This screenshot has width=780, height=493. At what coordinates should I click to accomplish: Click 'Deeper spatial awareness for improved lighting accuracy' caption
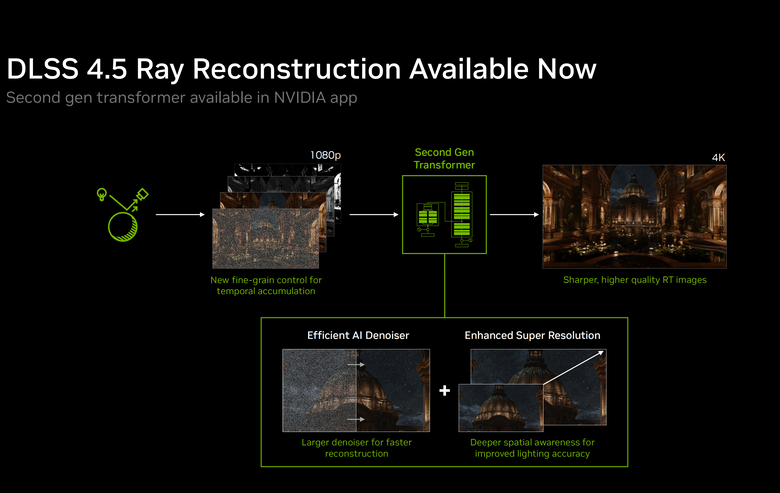pos(532,448)
